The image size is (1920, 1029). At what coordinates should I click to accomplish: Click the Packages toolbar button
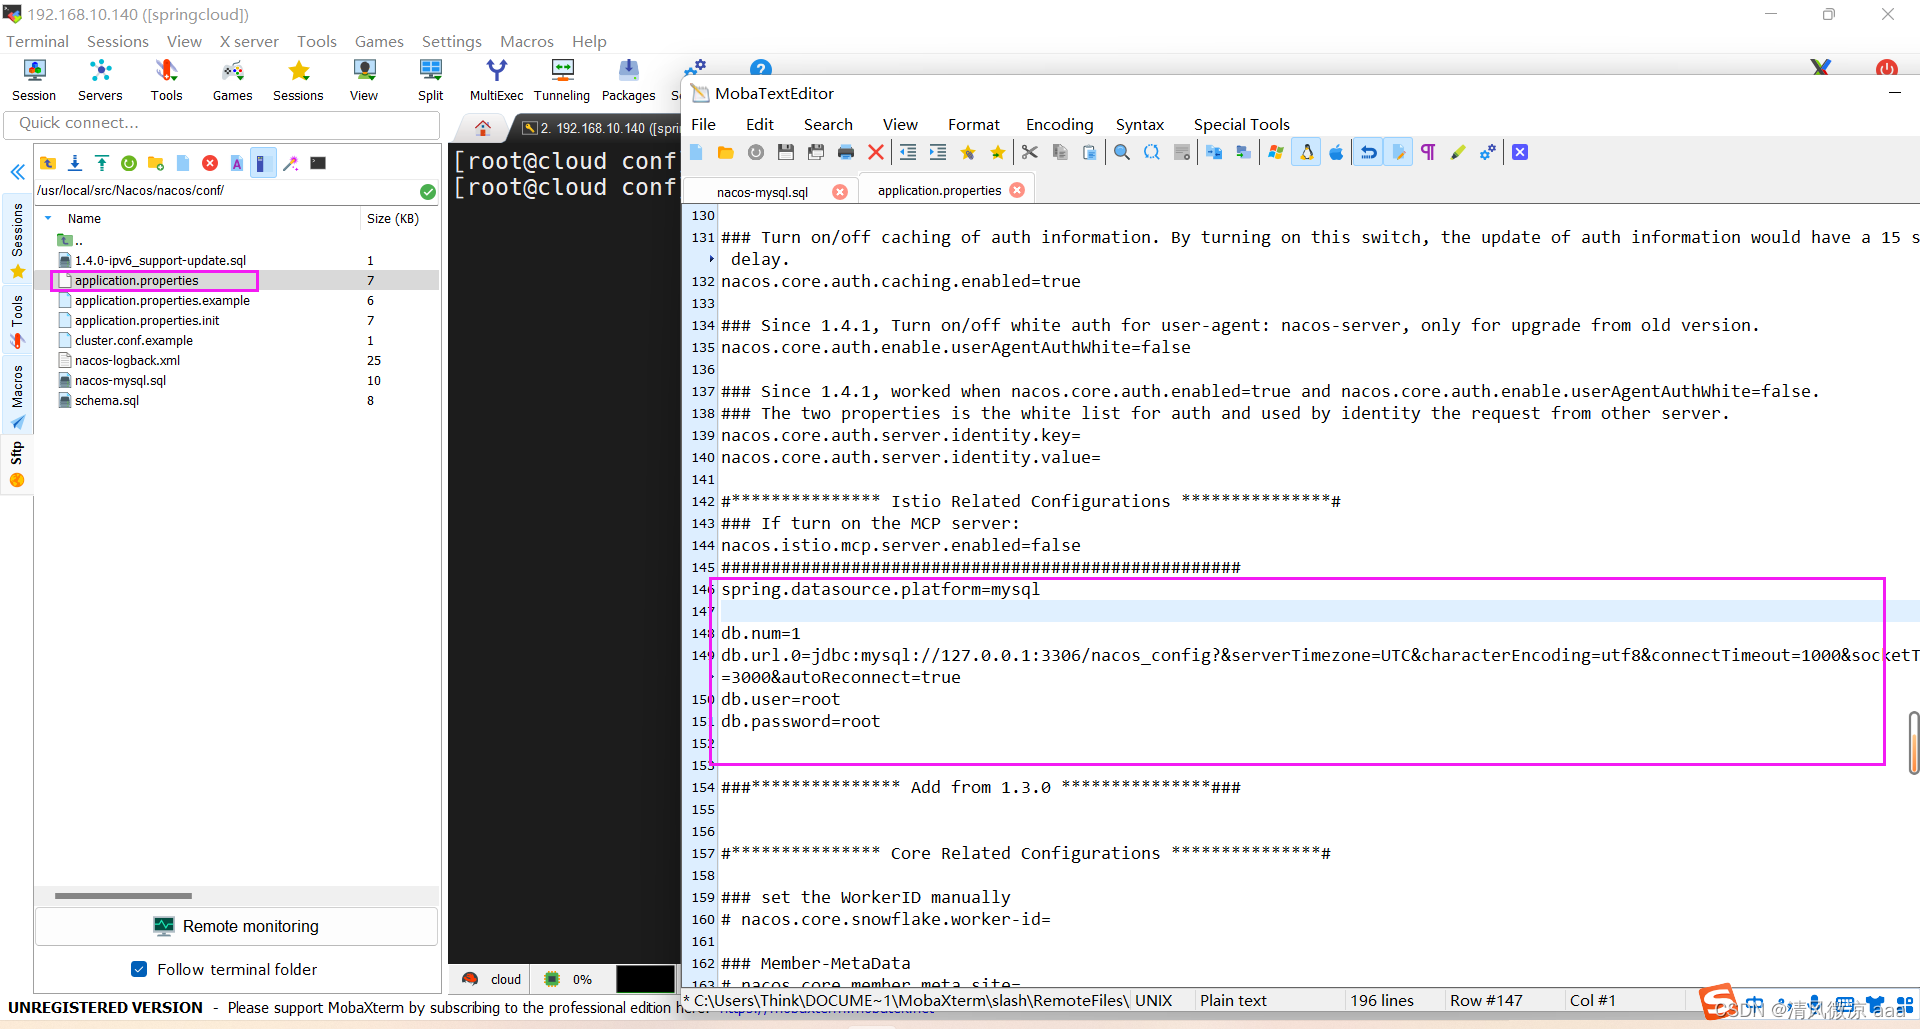629,80
